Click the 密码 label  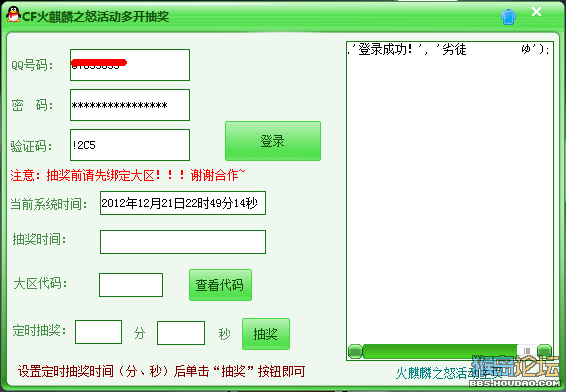pos(32,105)
